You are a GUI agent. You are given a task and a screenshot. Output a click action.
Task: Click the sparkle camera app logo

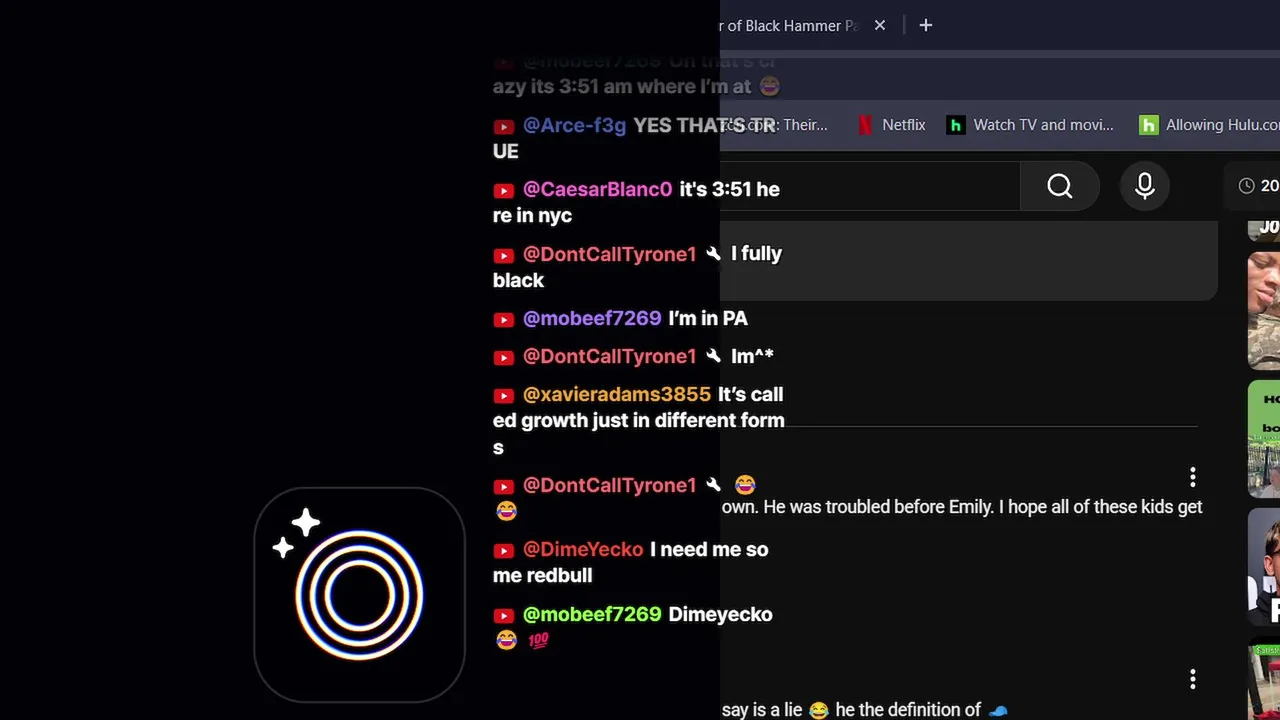coord(360,595)
